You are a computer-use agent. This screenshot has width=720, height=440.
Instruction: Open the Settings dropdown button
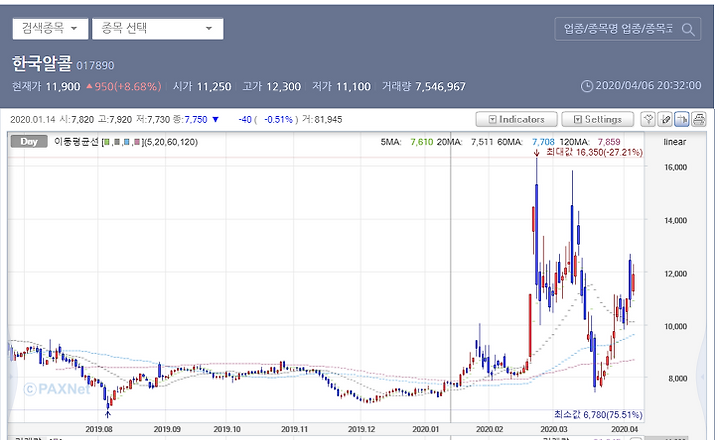click(598, 119)
